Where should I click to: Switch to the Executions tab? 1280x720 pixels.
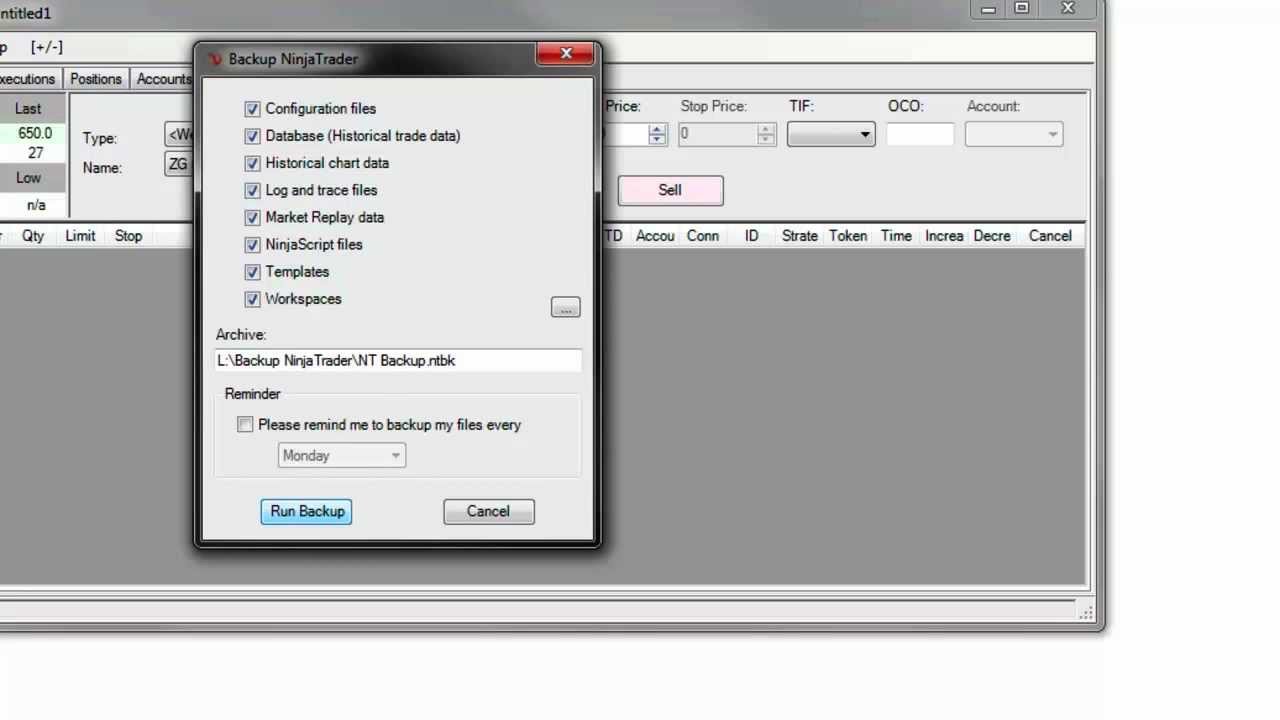(28, 79)
